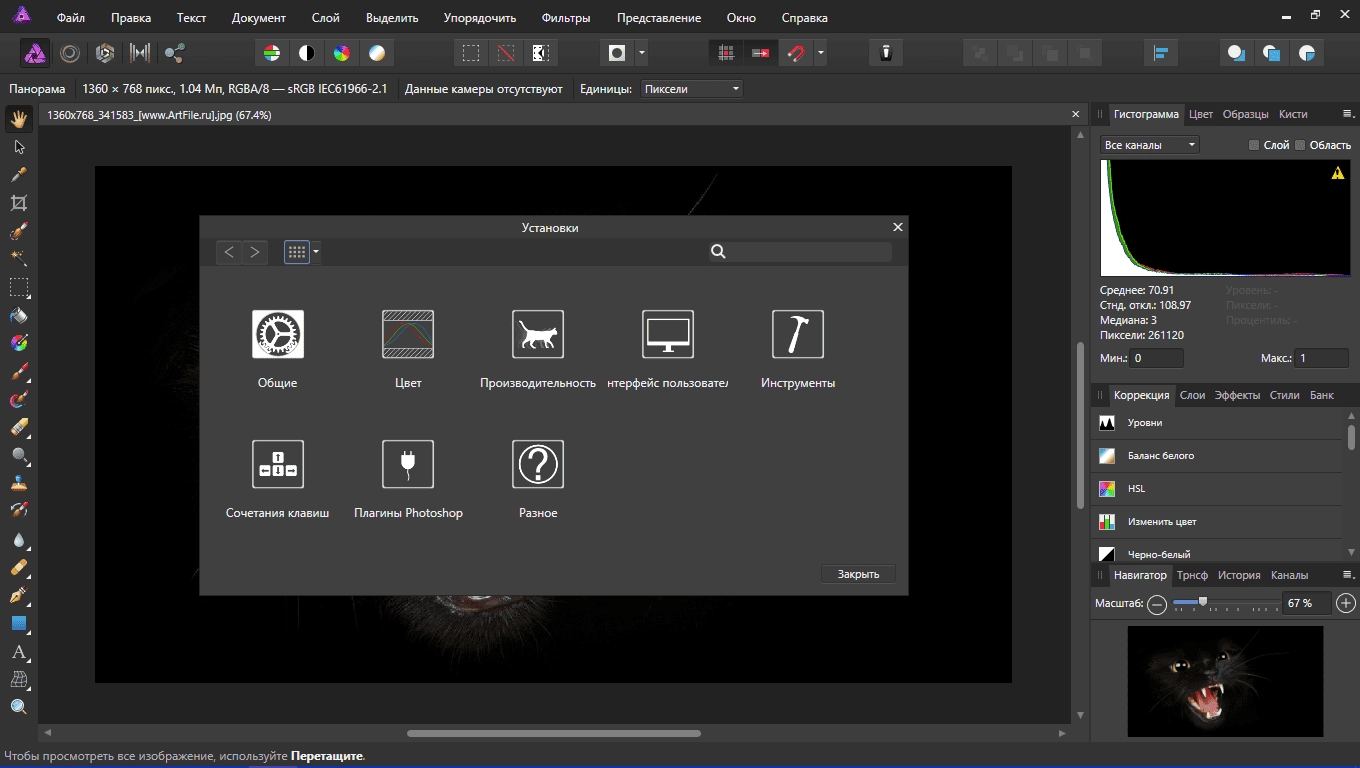The image size is (1360, 768).
Task: Open Цвет settings in Установки dialog
Action: click(x=408, y=348)
